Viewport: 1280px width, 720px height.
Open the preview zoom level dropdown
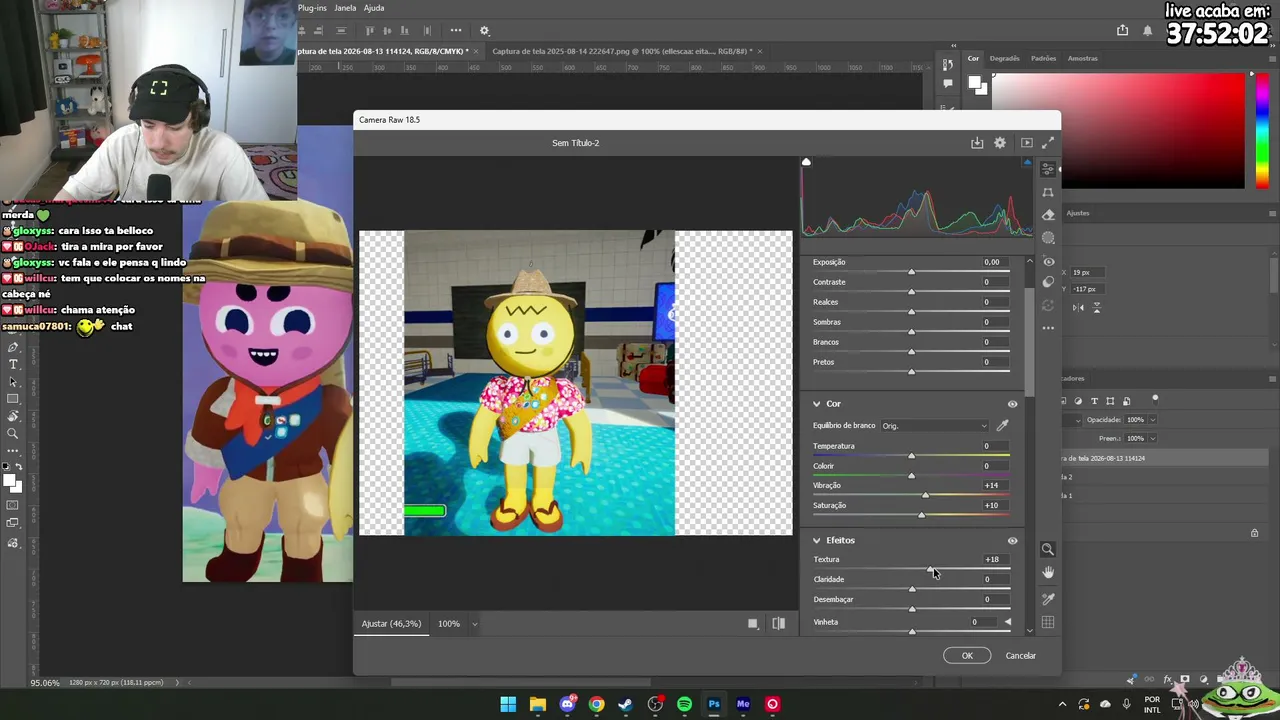click(474, 624)
